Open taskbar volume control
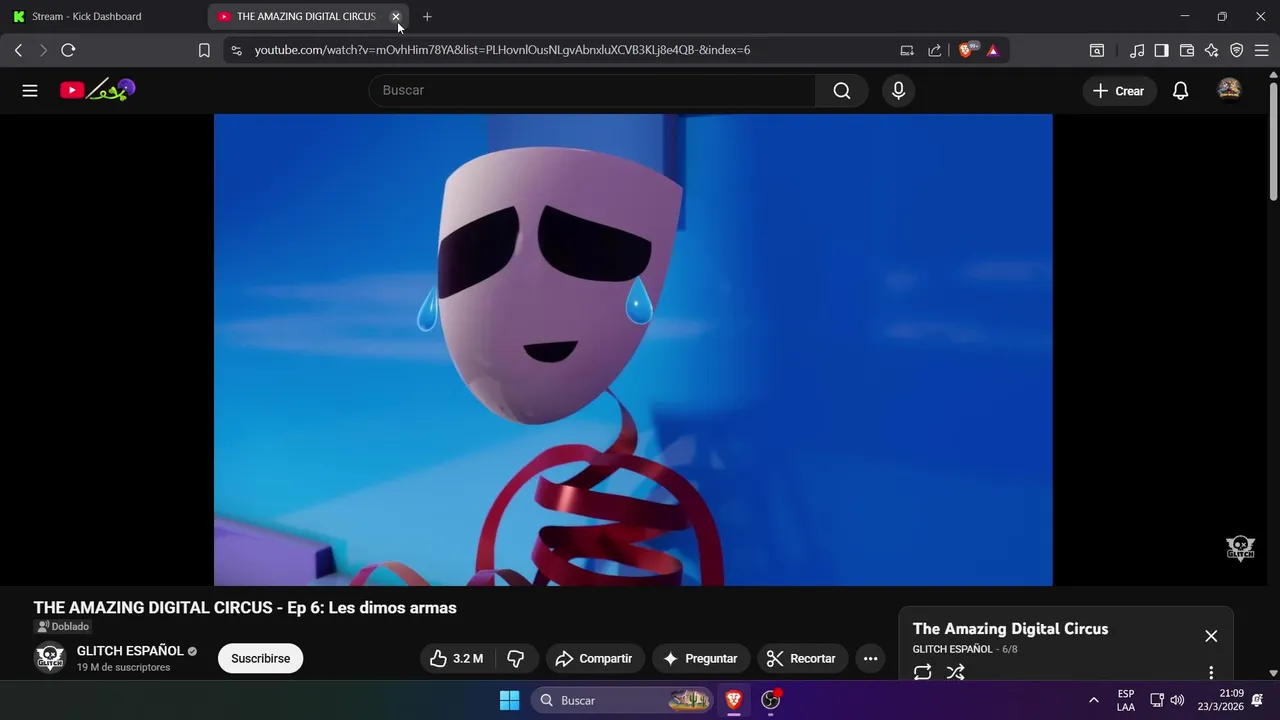This screenshot has height=720, width=1280. [x=1177, y=700]
